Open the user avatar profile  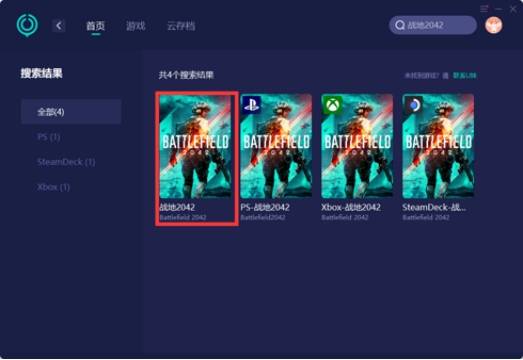494,25
